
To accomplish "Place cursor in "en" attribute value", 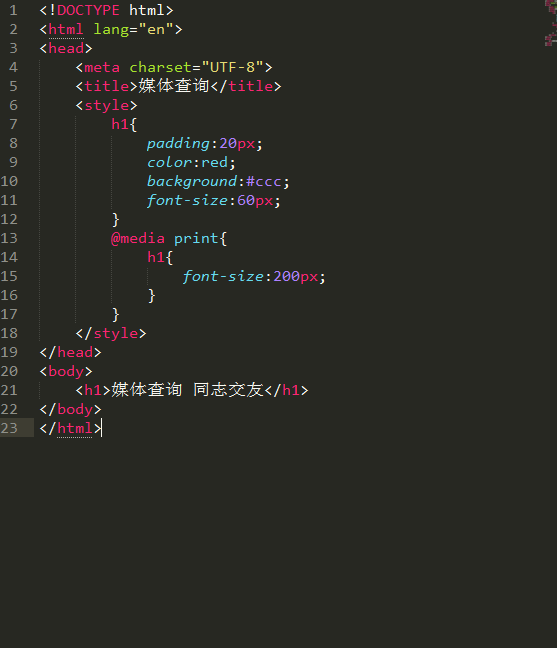I will [x=156, y=29].
